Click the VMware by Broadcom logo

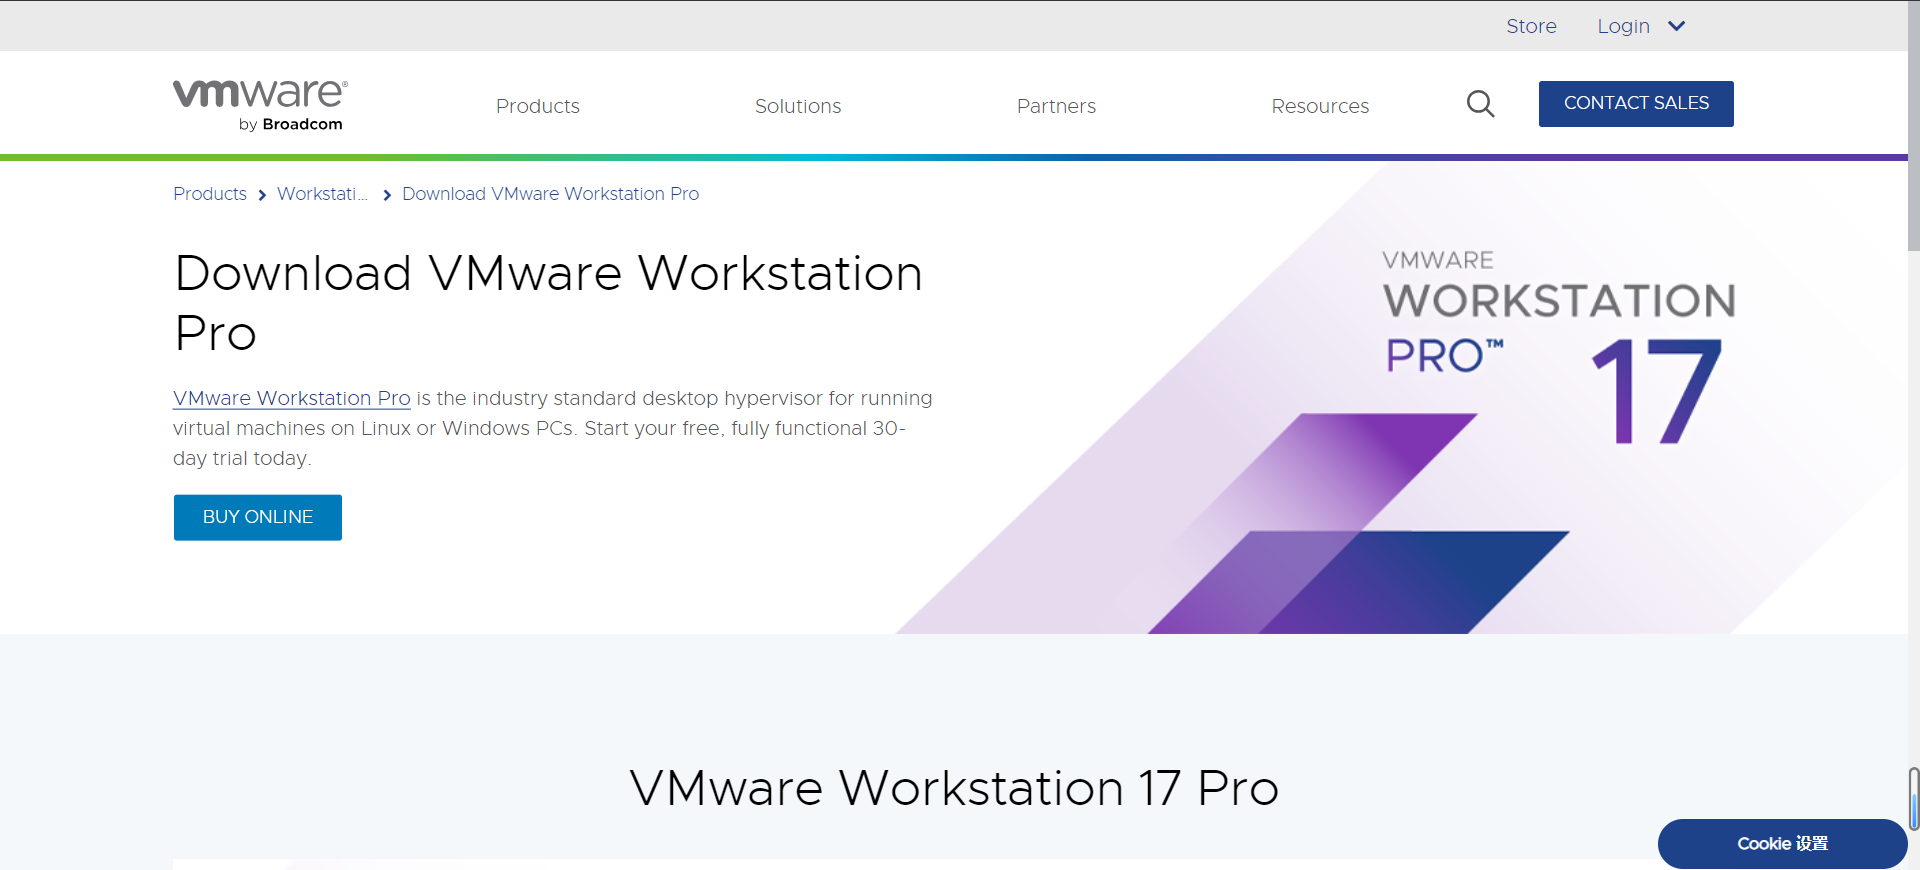pyautogui.click(x=260, y=106)
